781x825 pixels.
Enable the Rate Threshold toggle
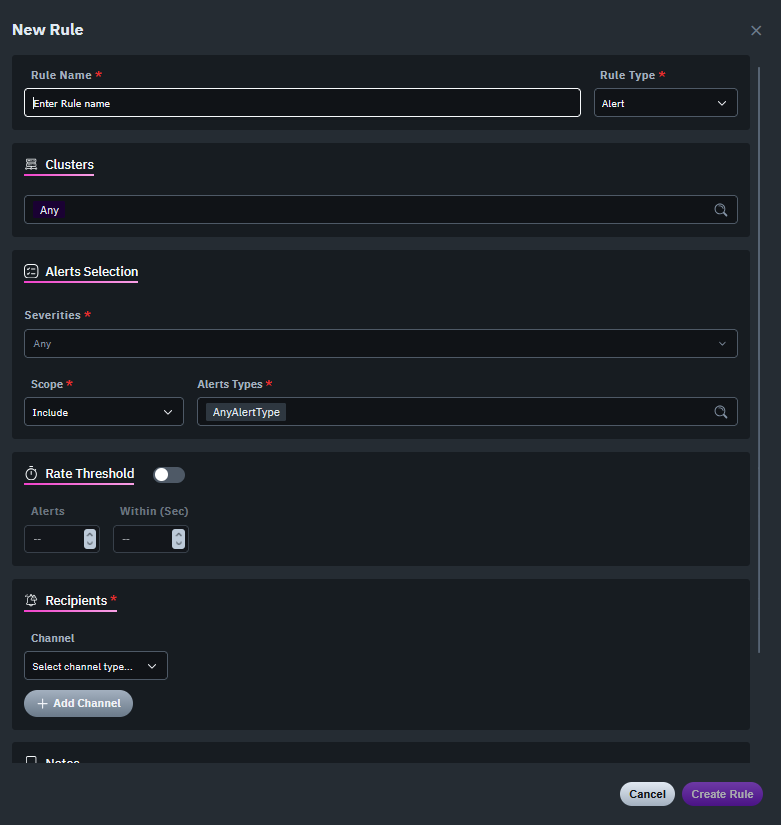pos(168,474)
